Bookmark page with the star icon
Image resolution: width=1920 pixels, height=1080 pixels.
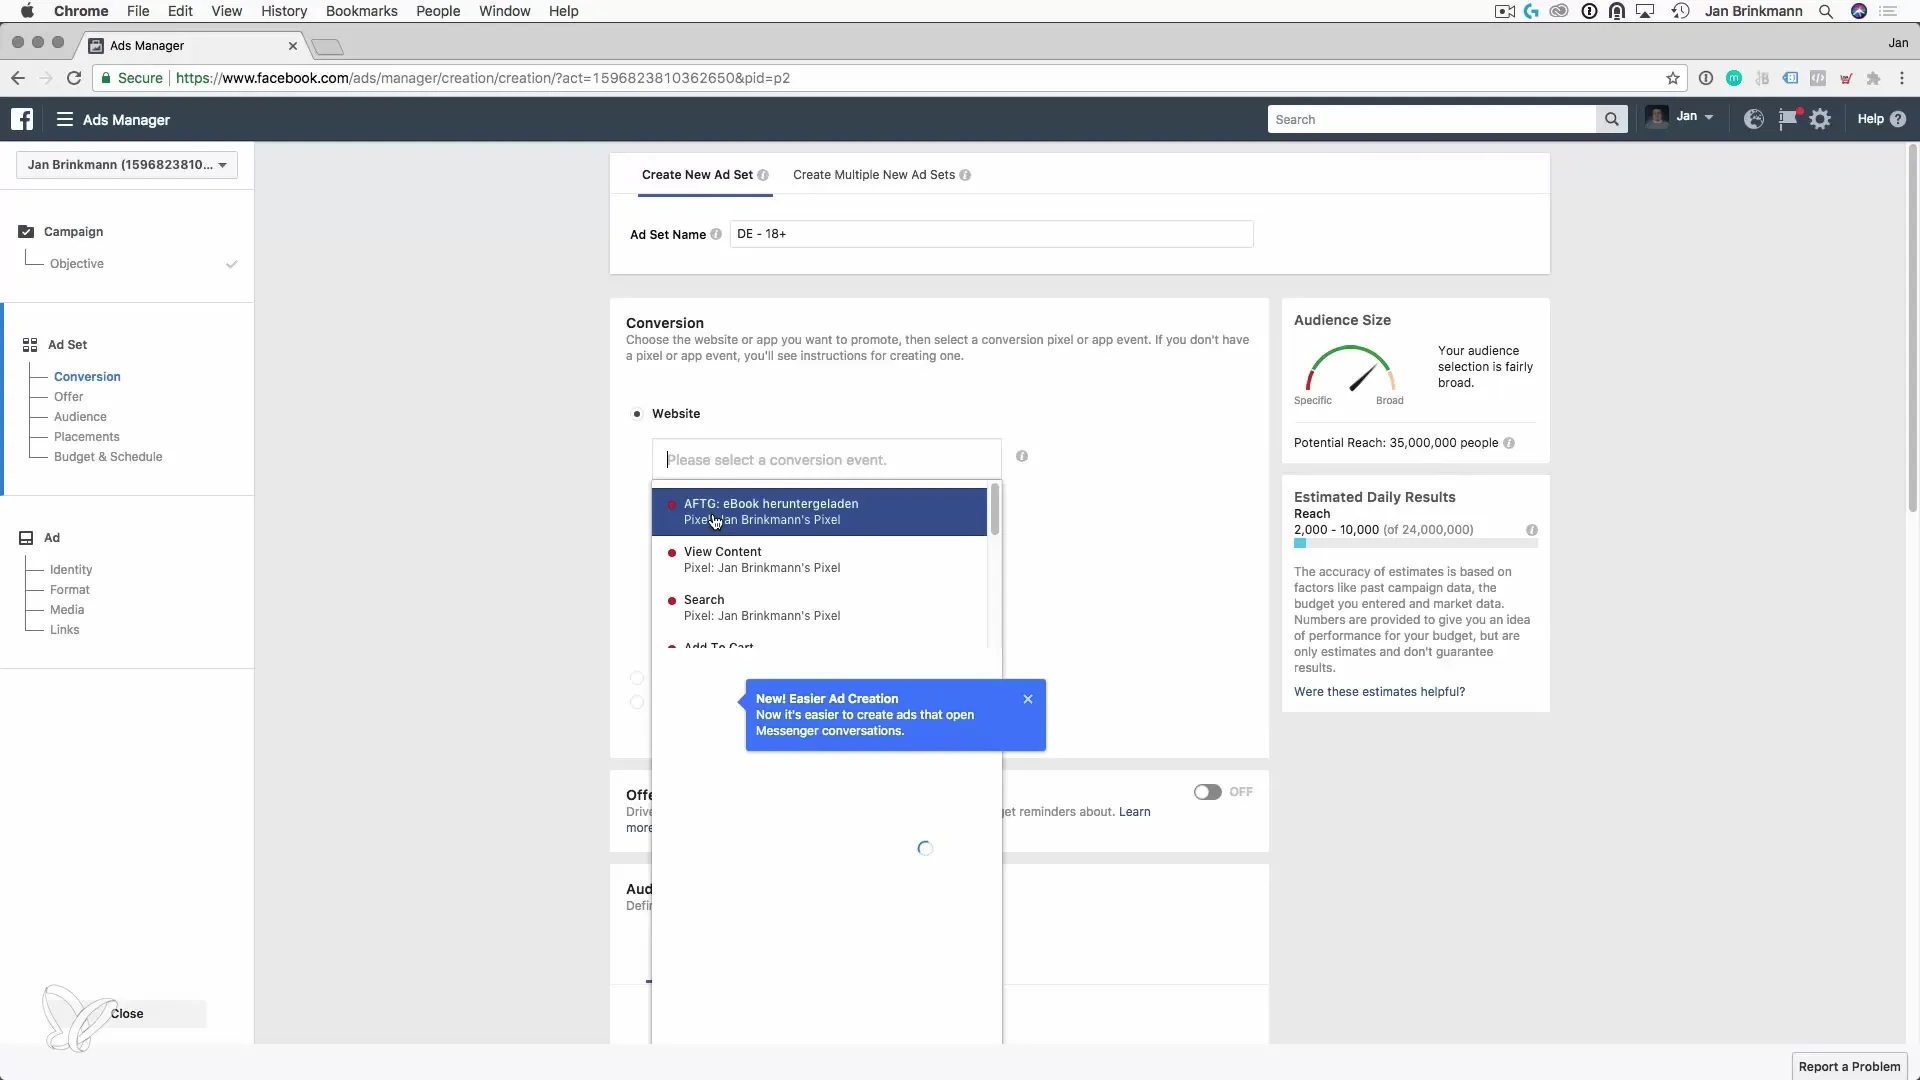coord(1672,78)
